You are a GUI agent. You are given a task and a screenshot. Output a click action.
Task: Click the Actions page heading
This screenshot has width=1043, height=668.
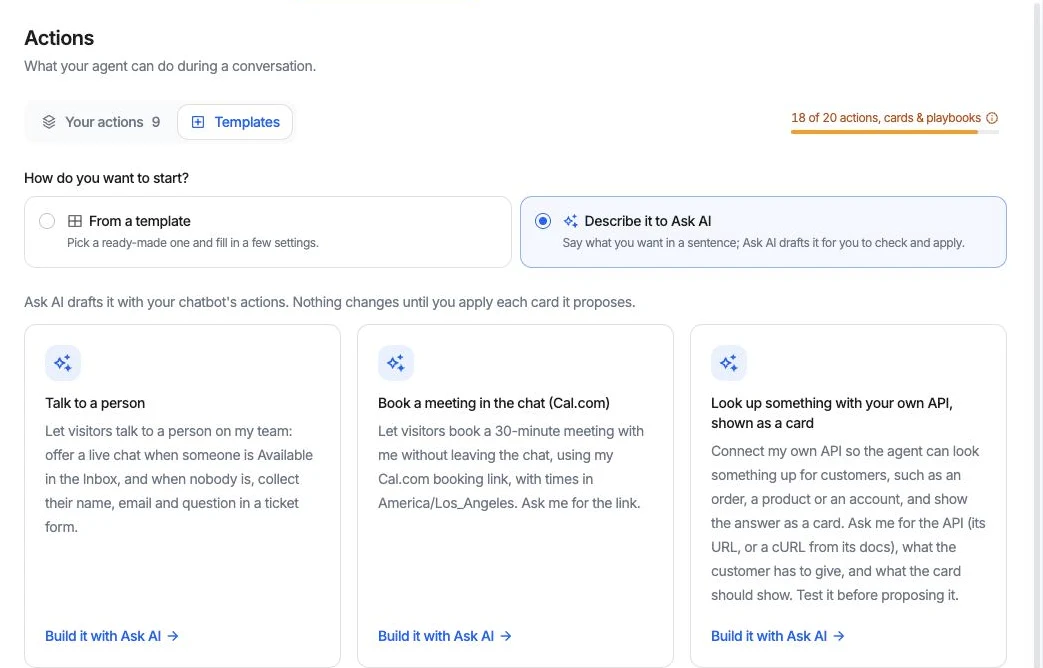59,38
